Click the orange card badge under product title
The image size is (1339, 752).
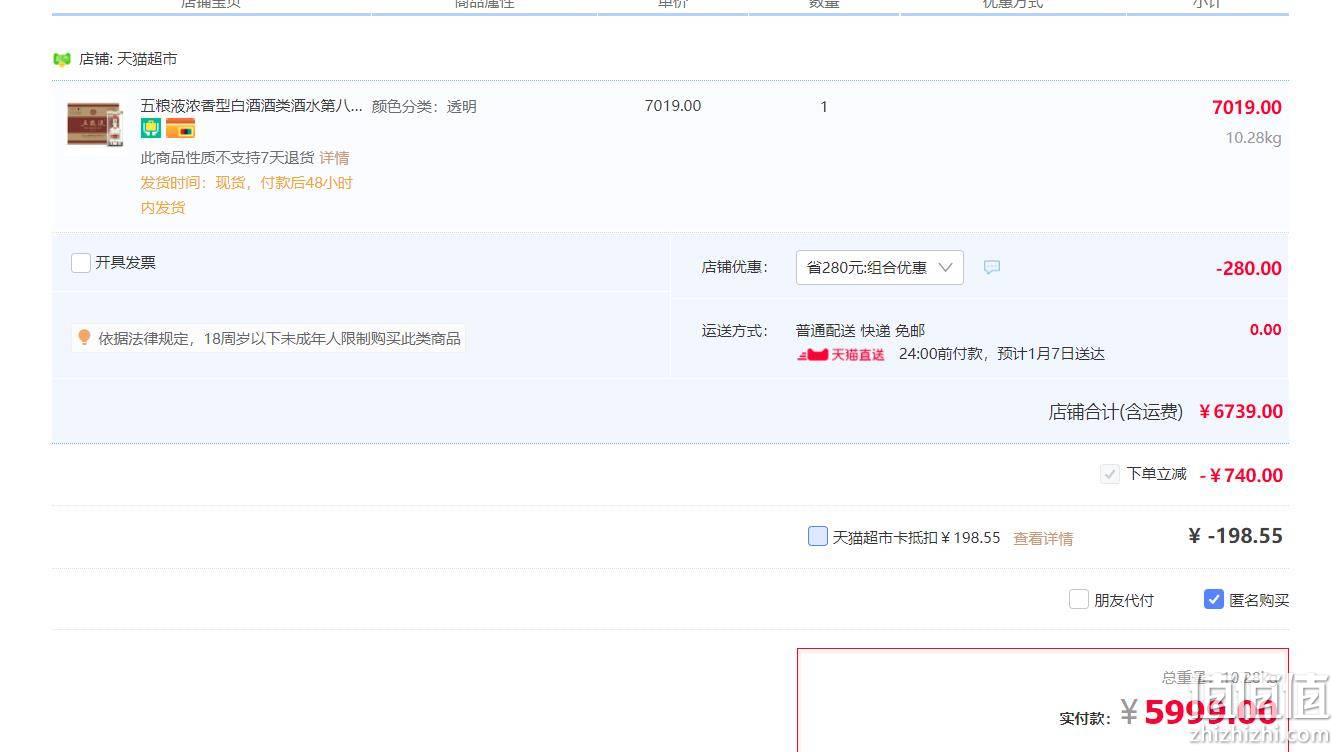(180, 128)
